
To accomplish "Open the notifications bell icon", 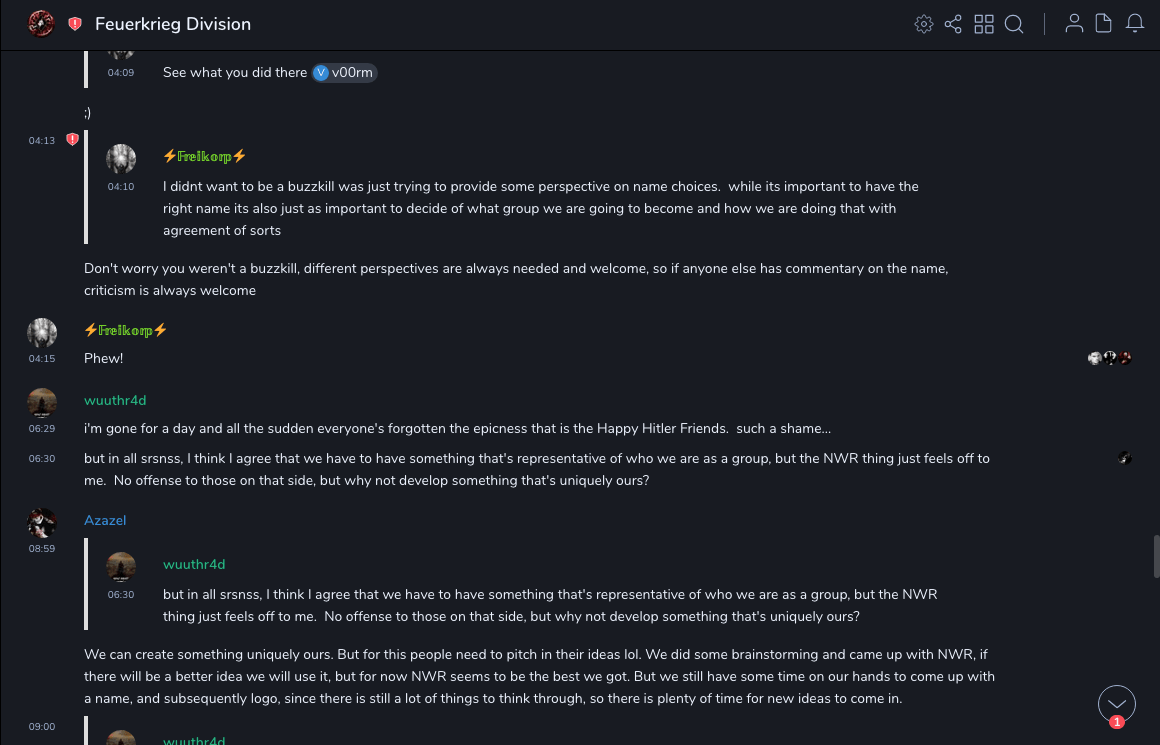I will pos(1135,24).
